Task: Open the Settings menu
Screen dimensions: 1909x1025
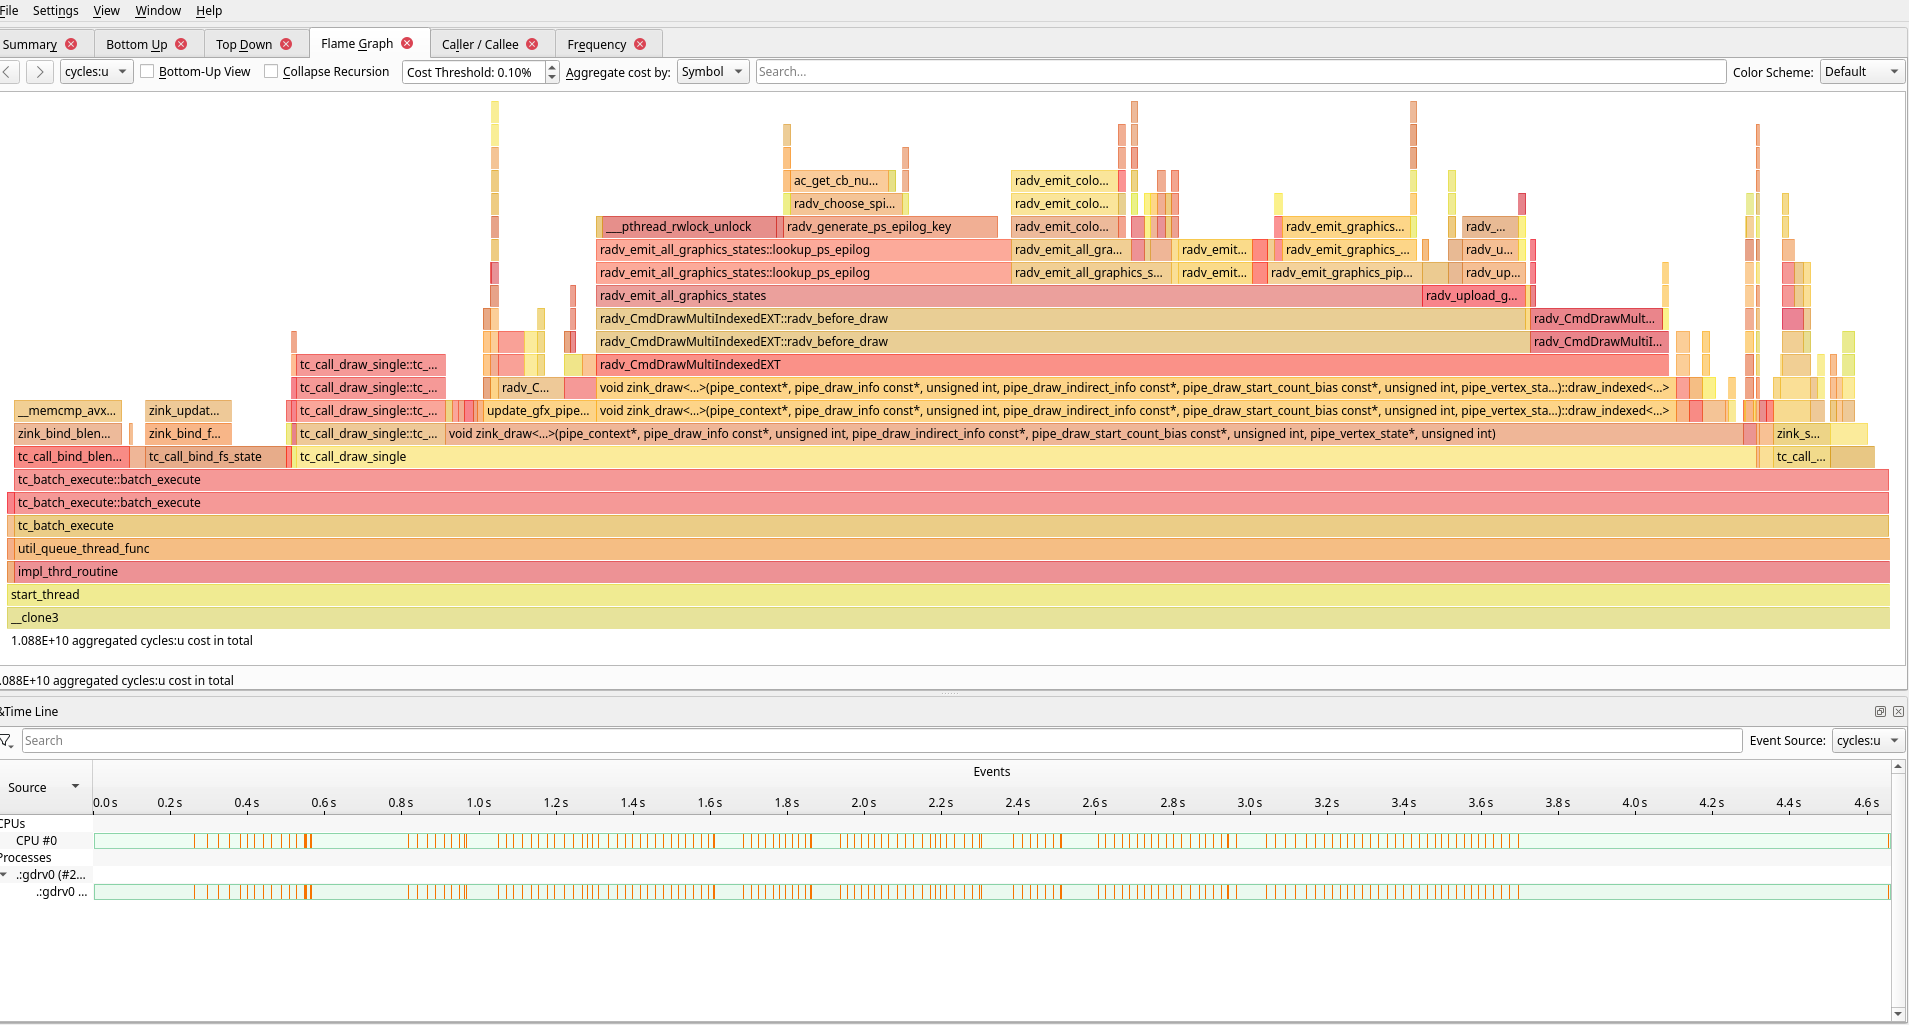Action: (x=56, y=11)
